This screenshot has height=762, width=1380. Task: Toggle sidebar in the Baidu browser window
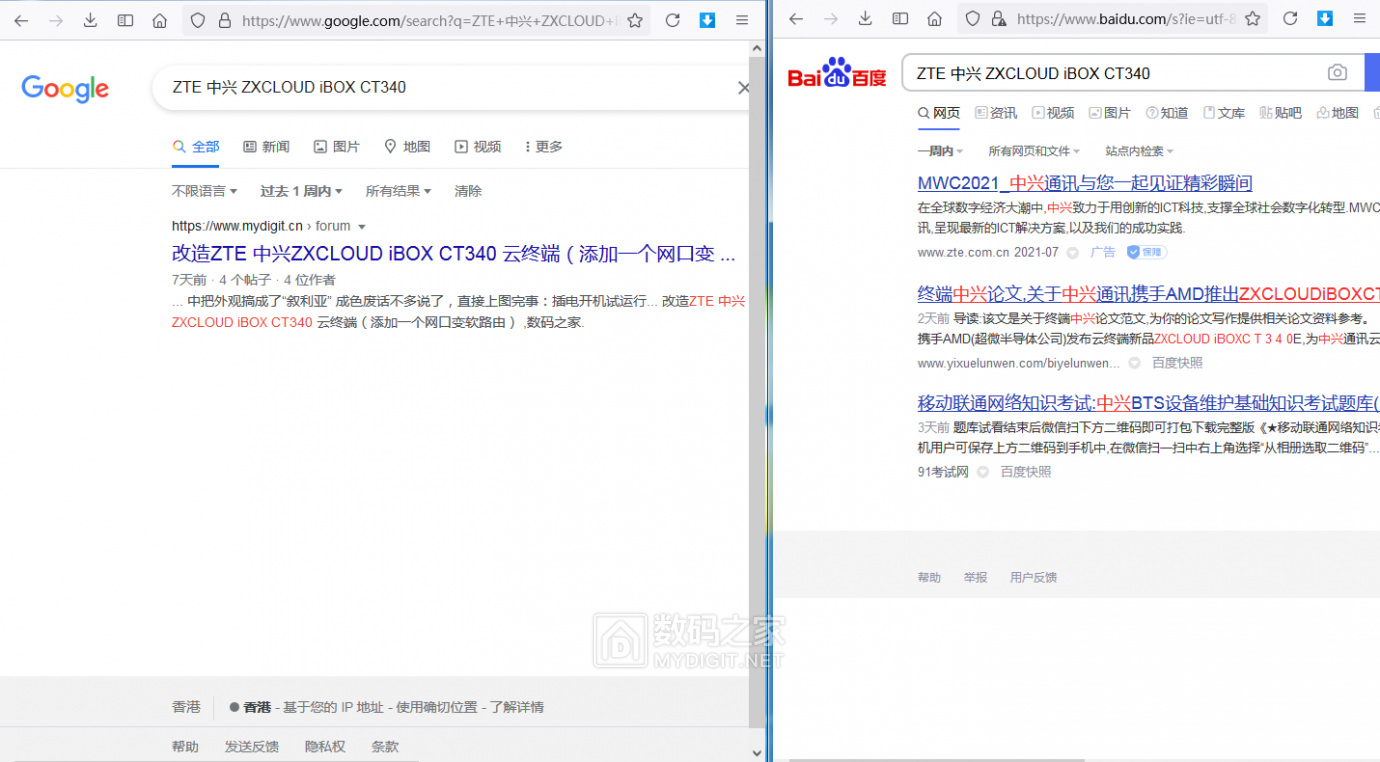[900, 19]
